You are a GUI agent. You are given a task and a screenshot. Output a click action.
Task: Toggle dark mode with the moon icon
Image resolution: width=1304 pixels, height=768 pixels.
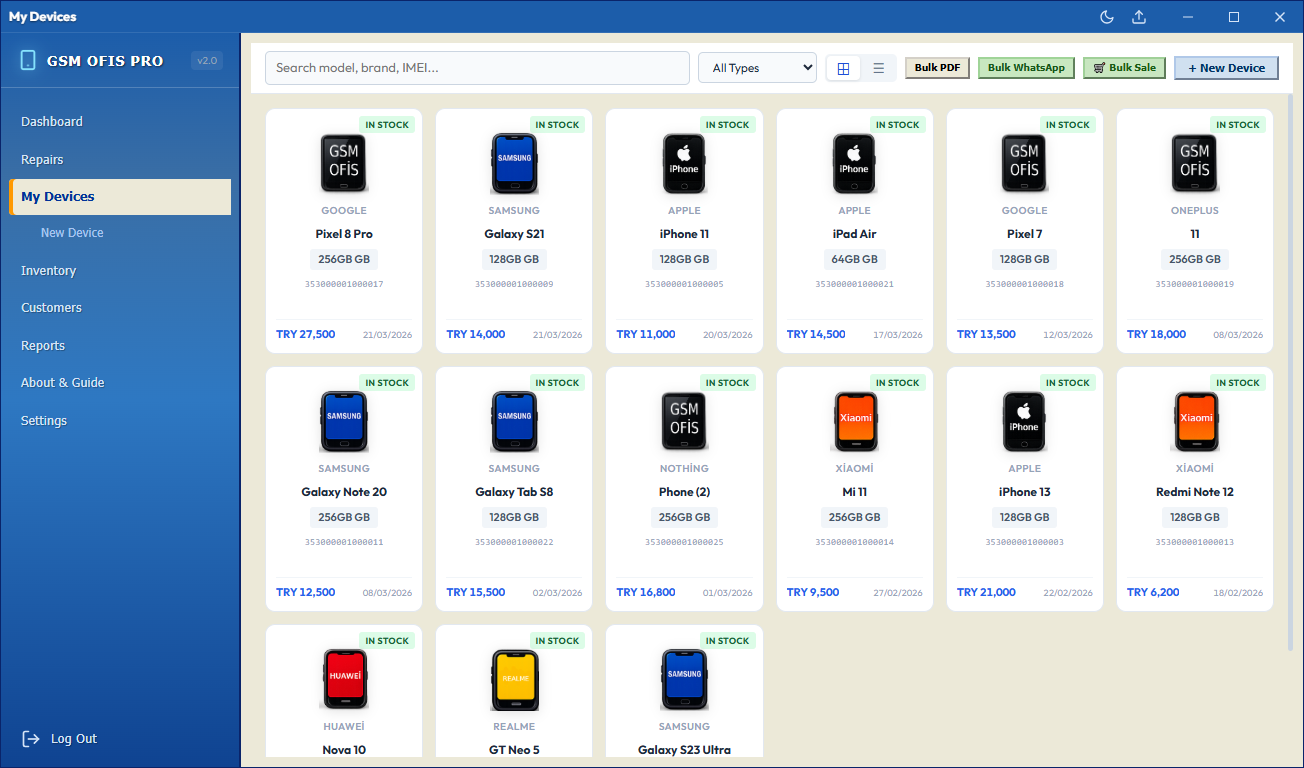[1107, 17]
